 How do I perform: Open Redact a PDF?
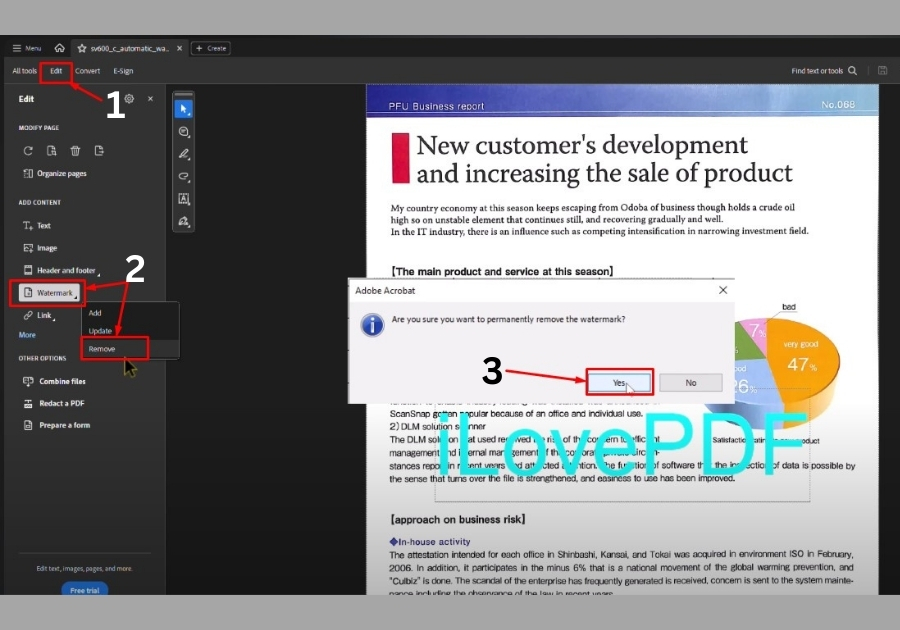(x=53, y=403)
